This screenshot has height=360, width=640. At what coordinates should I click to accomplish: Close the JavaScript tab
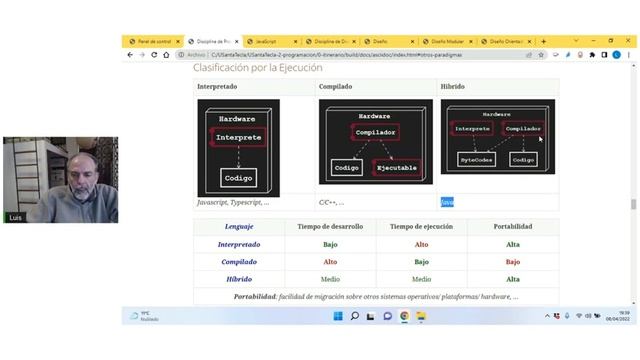tap(296, 42)
